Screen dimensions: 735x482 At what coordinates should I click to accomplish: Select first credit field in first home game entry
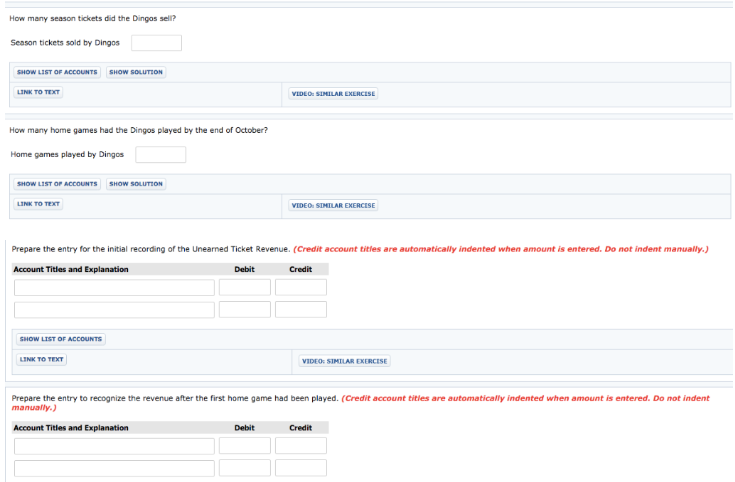301,446
